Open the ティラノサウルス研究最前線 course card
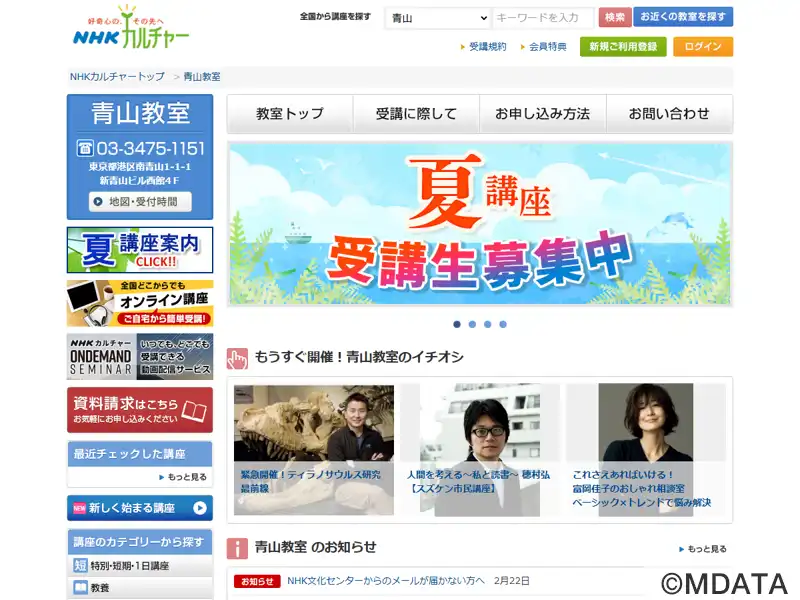The width and height of the screenshot is (800, 600). [x=314, y=450]
